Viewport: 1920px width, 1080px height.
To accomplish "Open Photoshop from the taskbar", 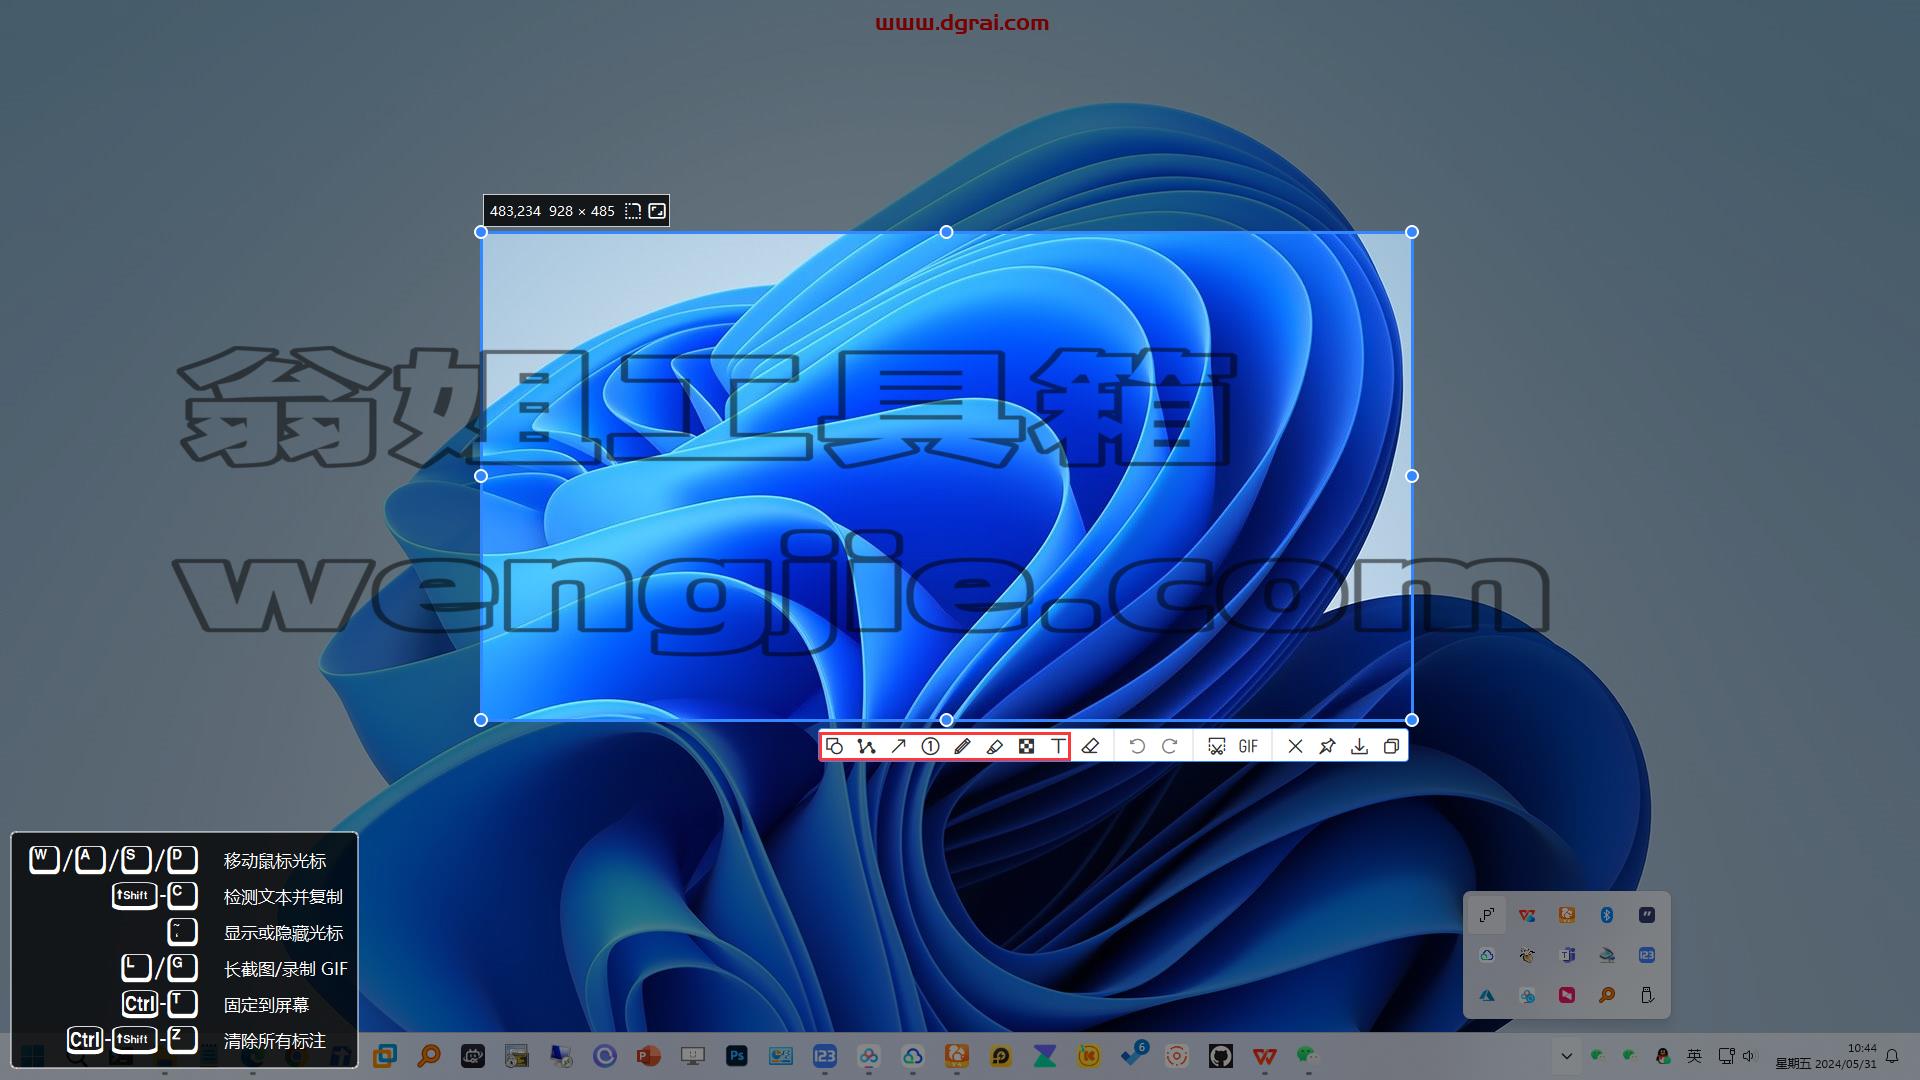I will pyautogui.click(x=737, y=1056).
